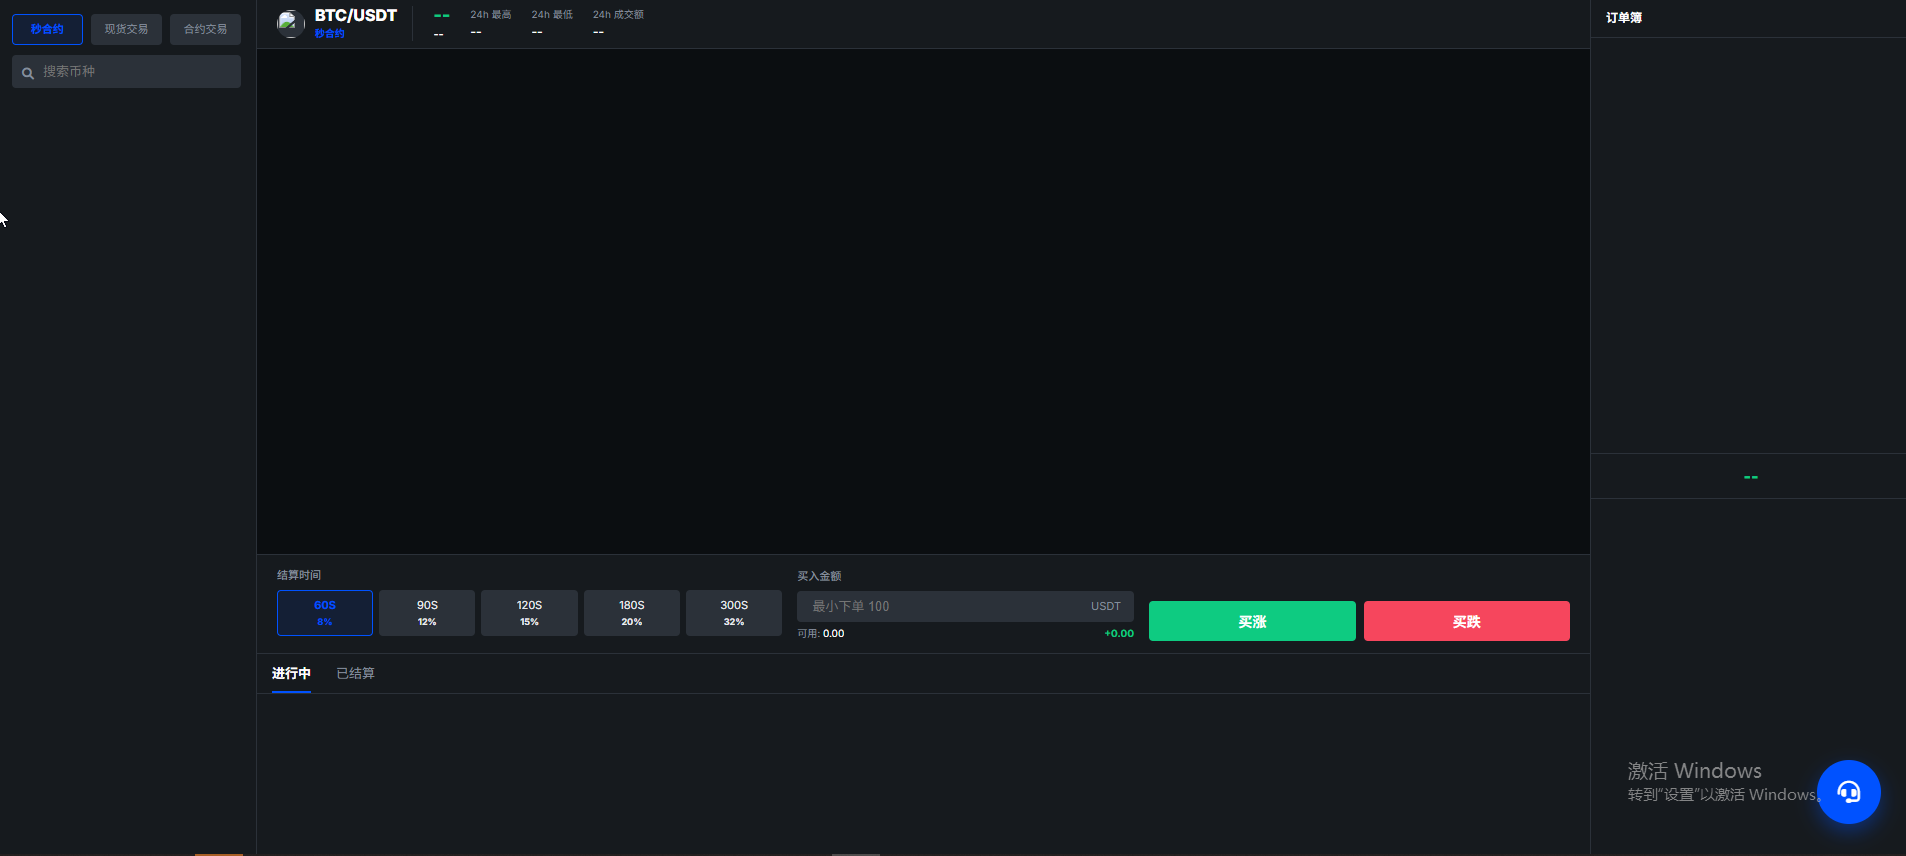The height and width of the screenshot is (856, 1906).
Task: Focus the 搜索币种 search field
Action: 135,72
